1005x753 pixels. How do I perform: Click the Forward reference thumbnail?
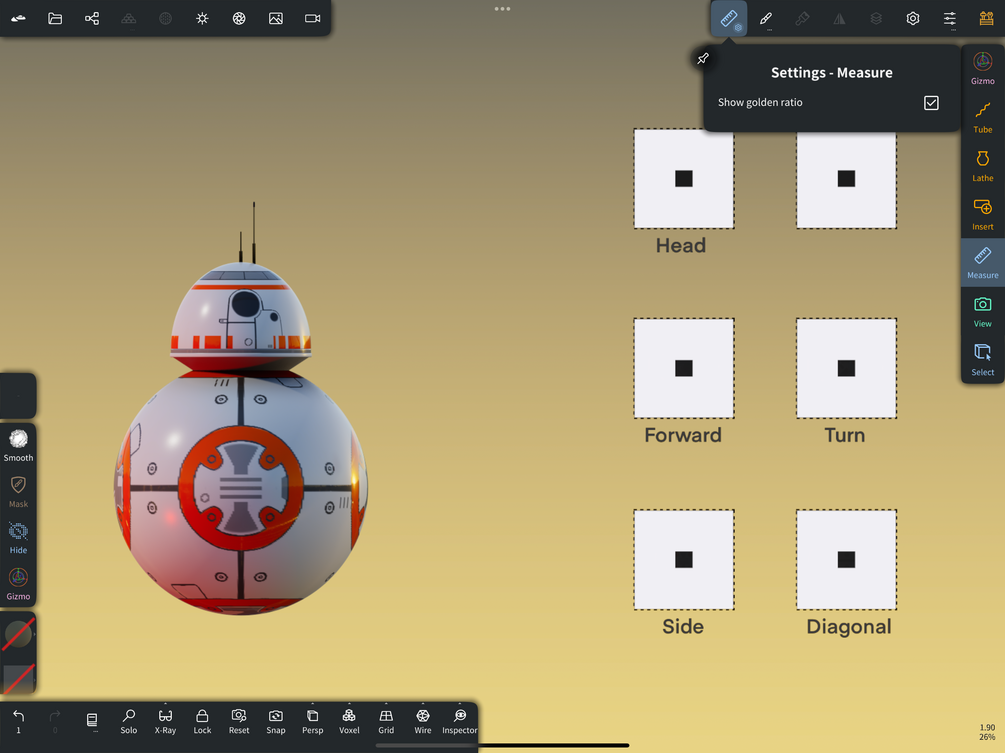(684, 368)
